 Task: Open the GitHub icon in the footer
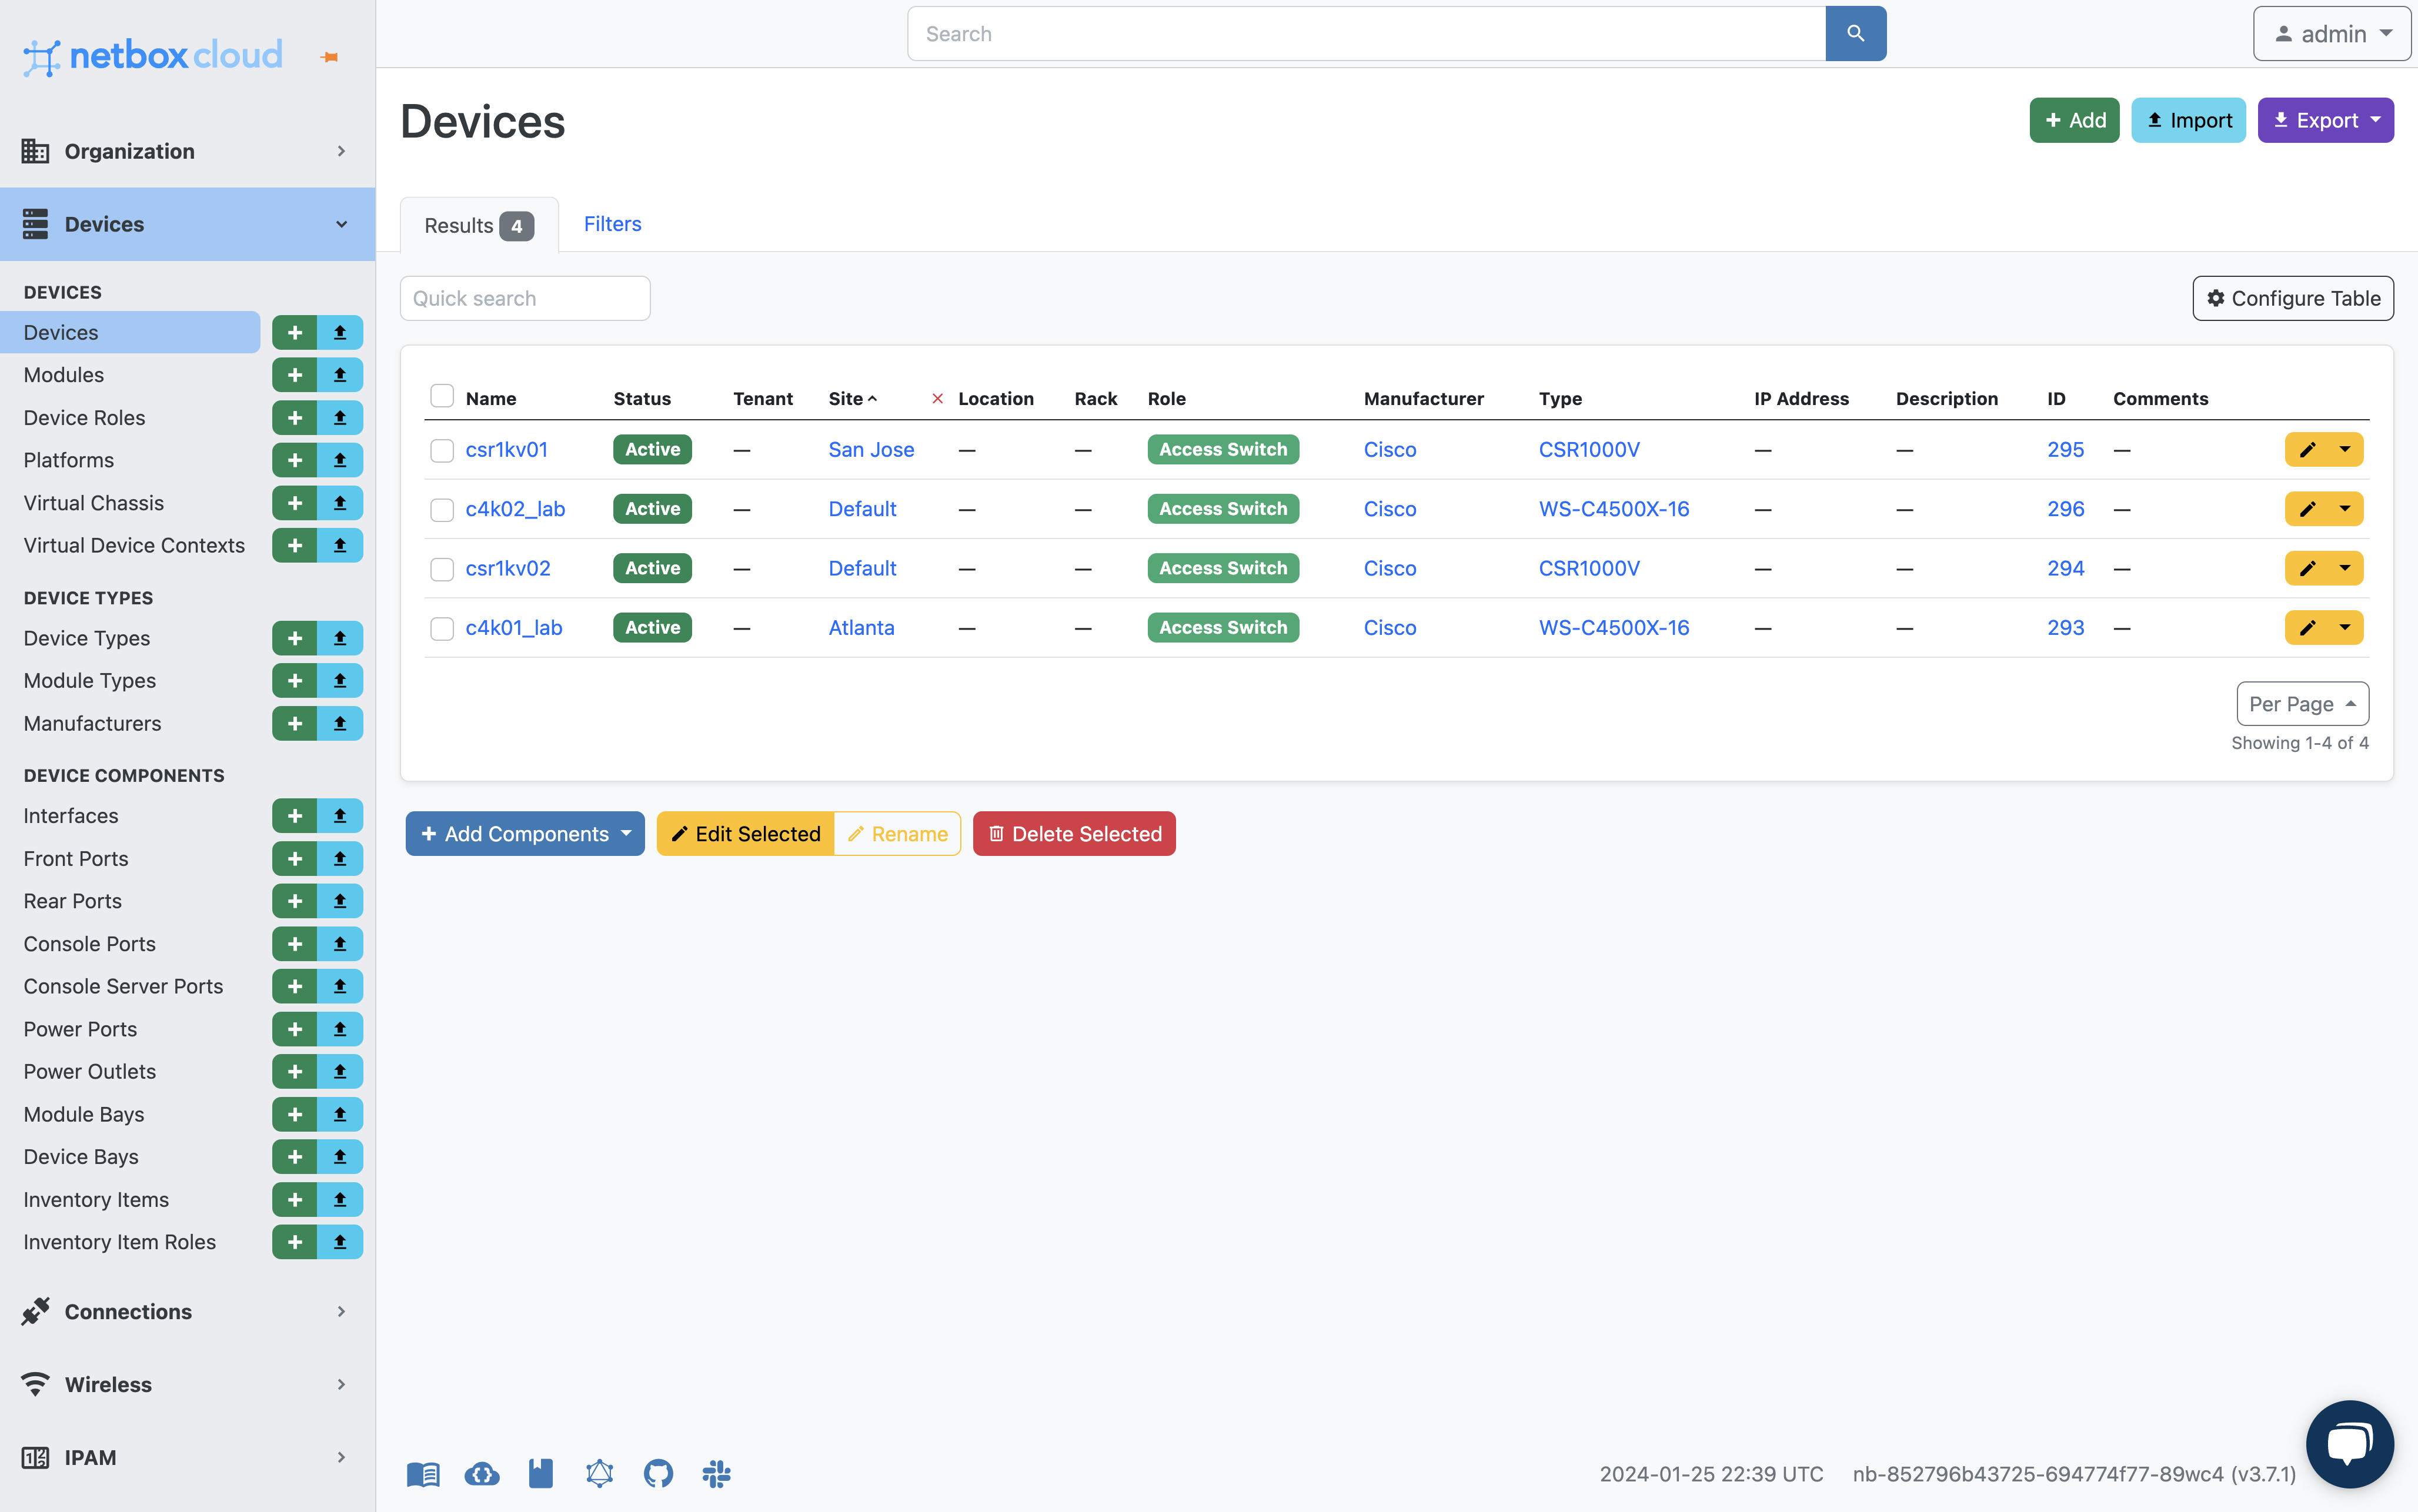658,1474
